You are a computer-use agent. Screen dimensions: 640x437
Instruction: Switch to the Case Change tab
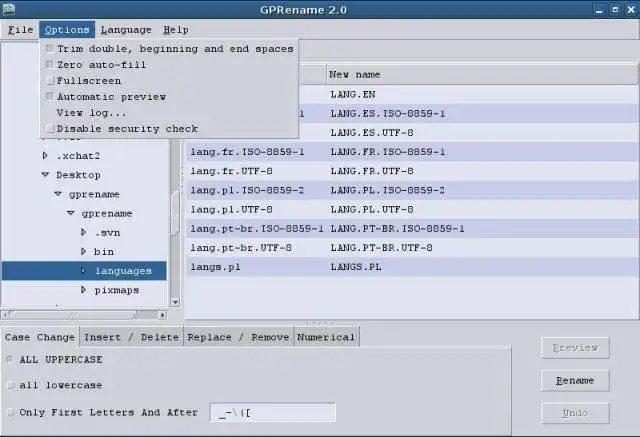(x=40, y=337)
